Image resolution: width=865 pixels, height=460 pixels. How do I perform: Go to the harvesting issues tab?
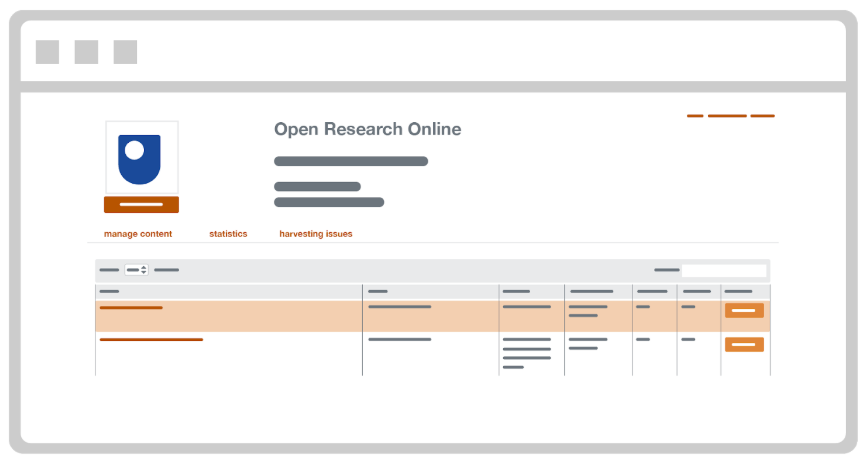[316, 234]
